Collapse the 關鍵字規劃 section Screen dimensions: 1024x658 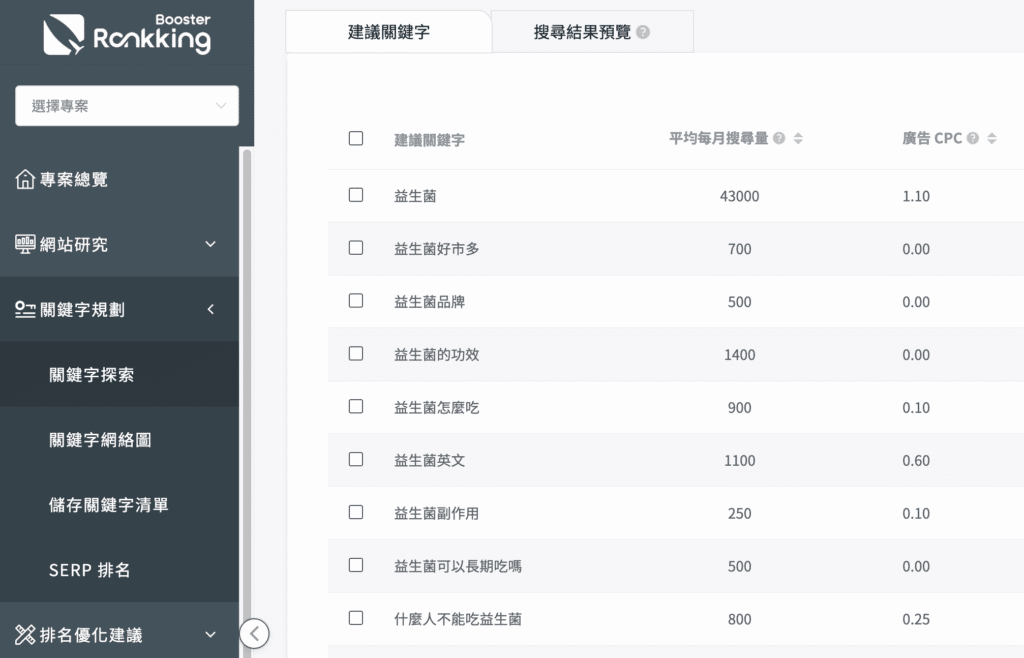210,309
